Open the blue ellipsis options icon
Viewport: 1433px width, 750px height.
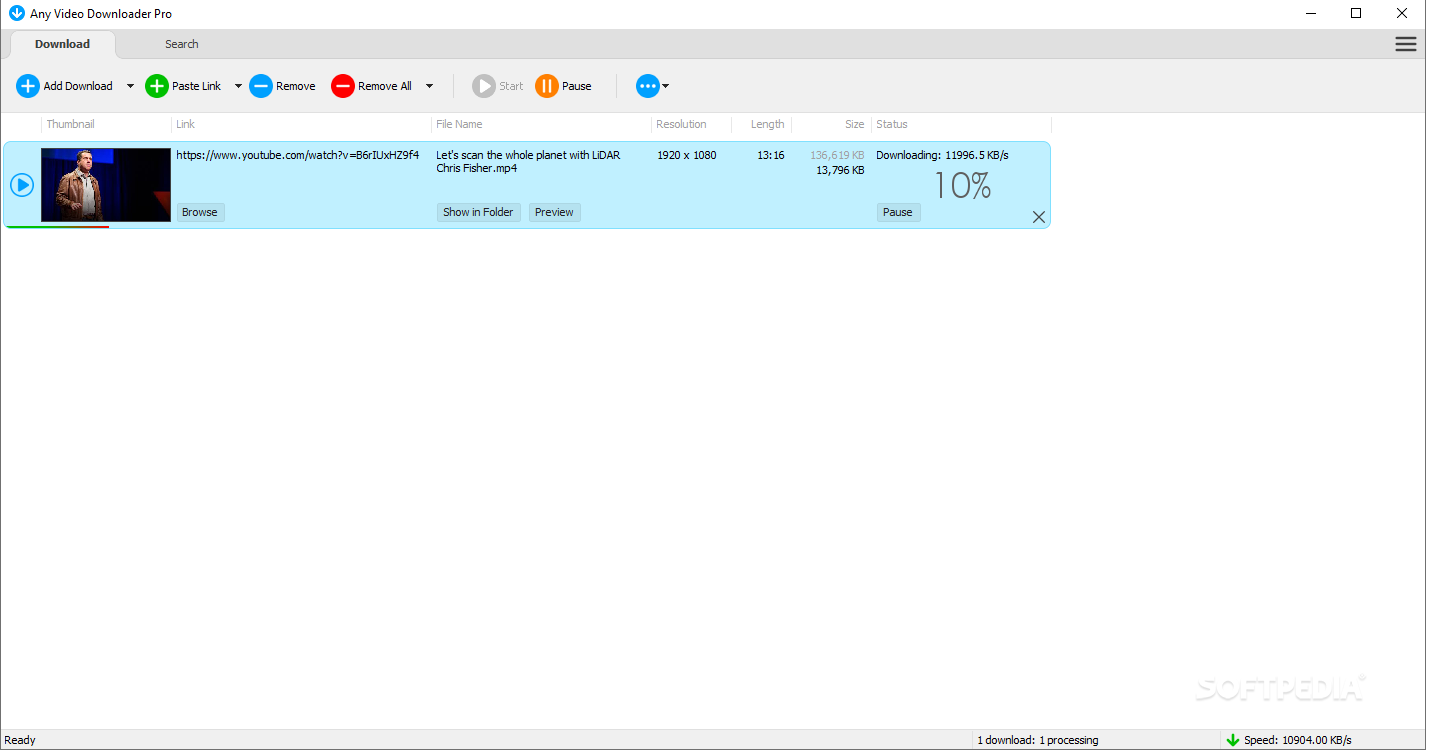coord(648,86)
